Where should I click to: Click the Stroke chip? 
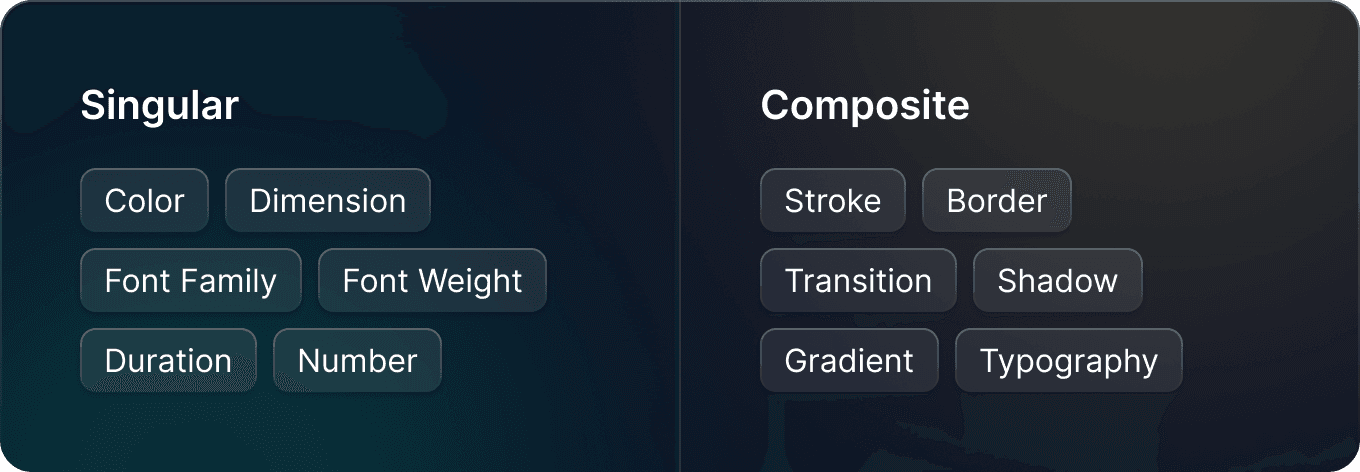[833, 200]
